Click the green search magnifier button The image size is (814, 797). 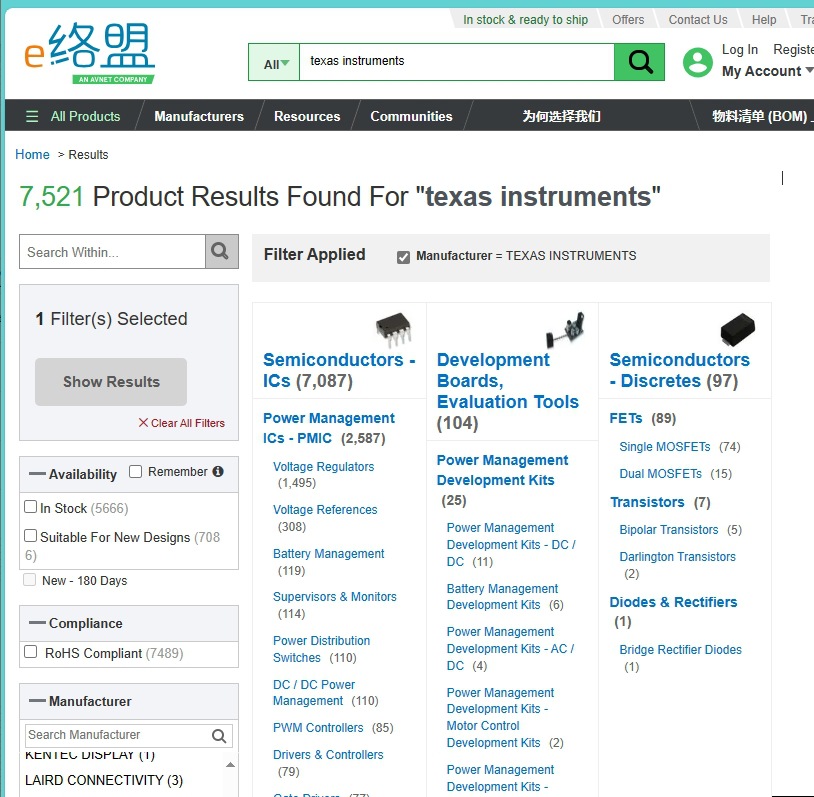point(640,62)
